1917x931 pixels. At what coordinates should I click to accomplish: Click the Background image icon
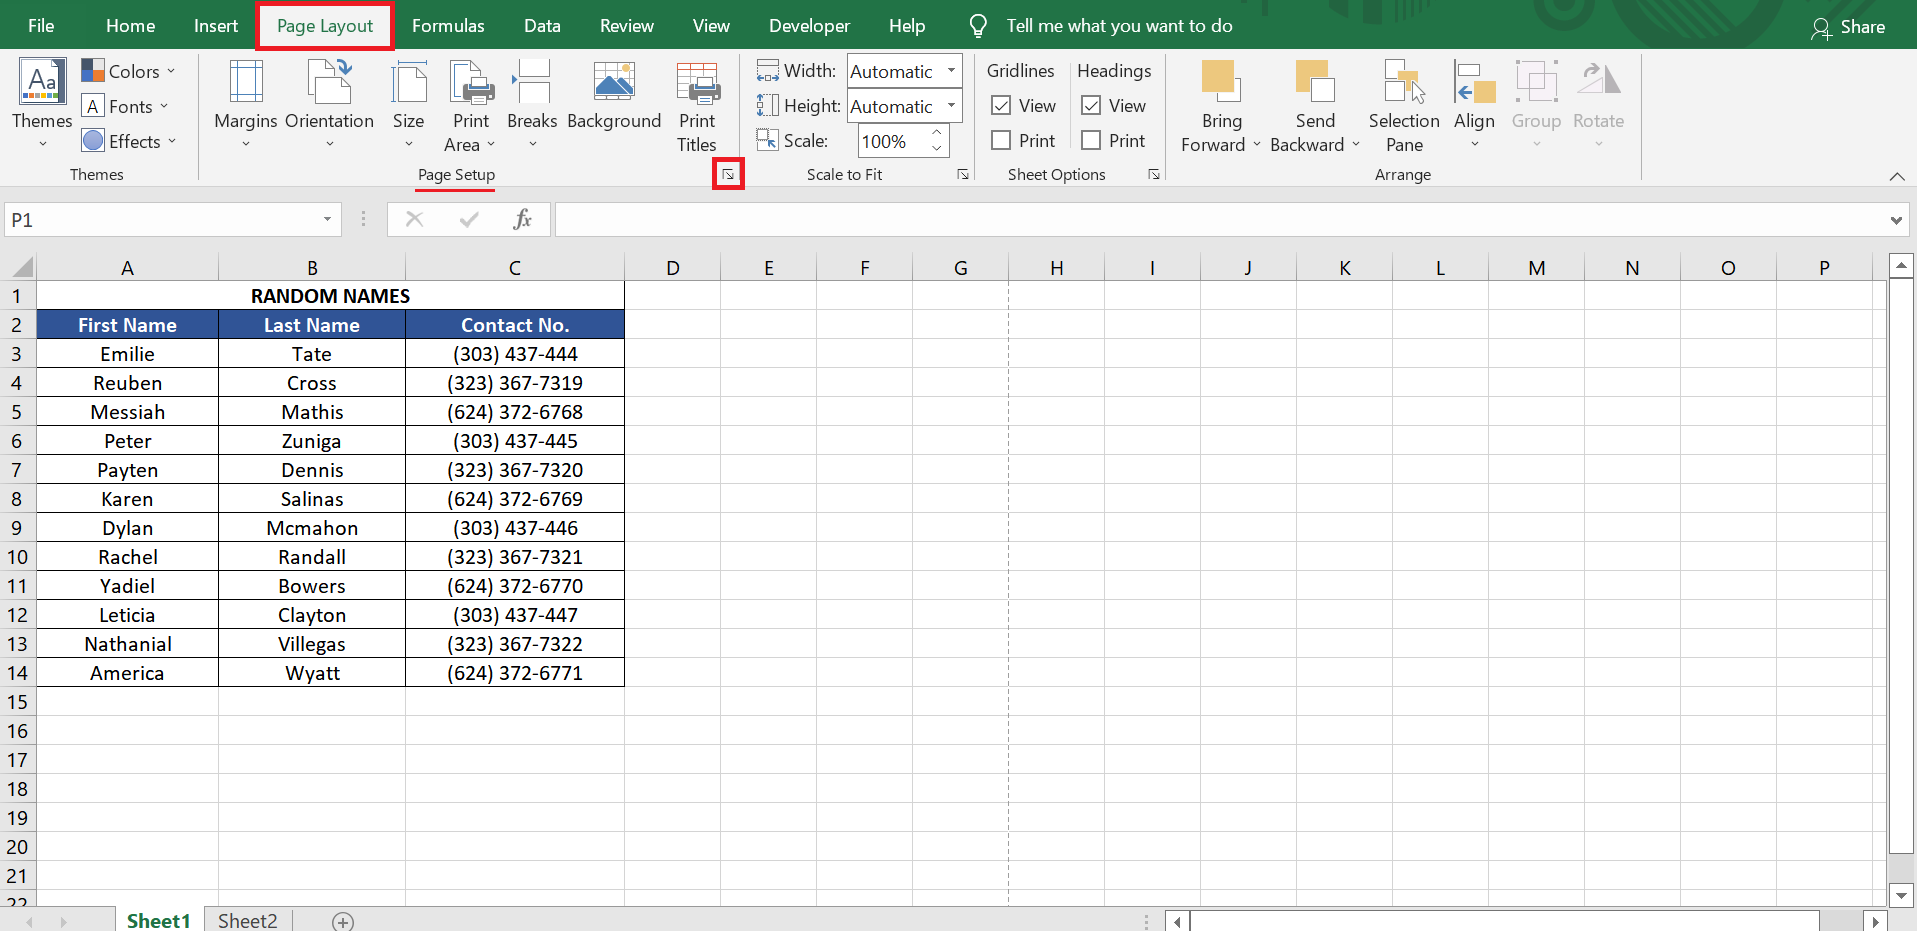[613, 82]
